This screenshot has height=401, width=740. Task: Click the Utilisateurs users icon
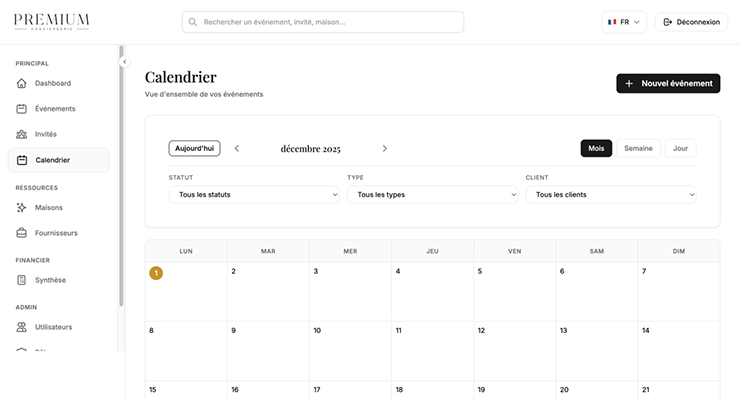(22, 327)
